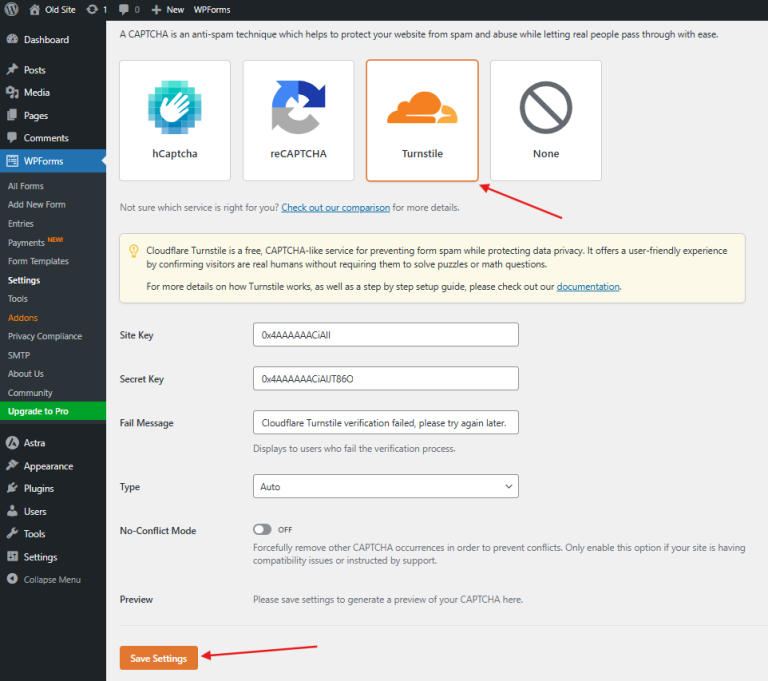768x681 pixels.
Task: Click the Posts pin icon
Action: point(12,70)
